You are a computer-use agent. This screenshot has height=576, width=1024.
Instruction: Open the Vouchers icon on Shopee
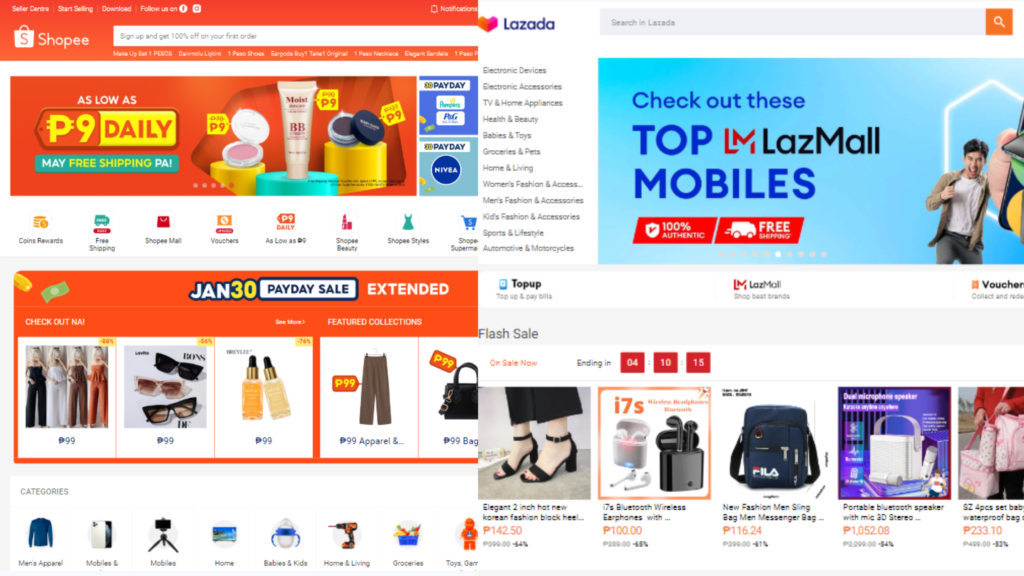(224, 223)
